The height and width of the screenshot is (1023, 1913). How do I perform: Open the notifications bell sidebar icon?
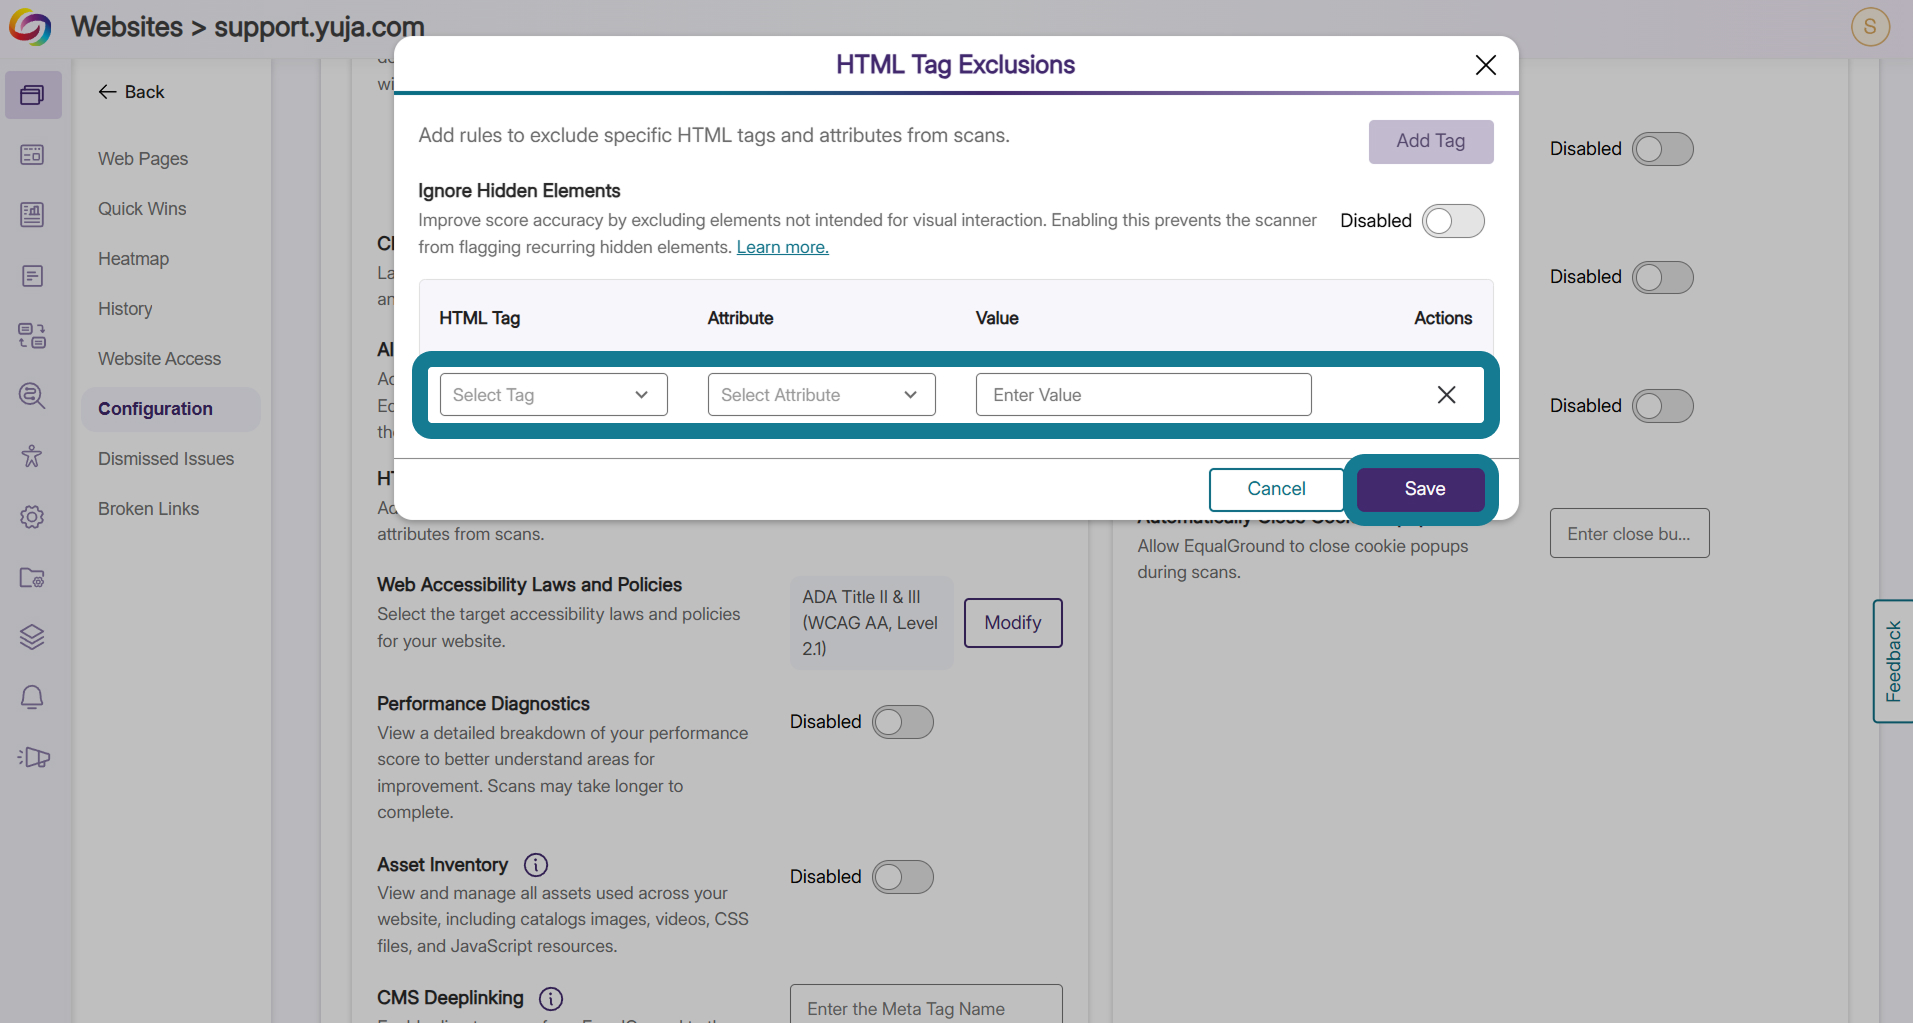(x=33, y=697)
